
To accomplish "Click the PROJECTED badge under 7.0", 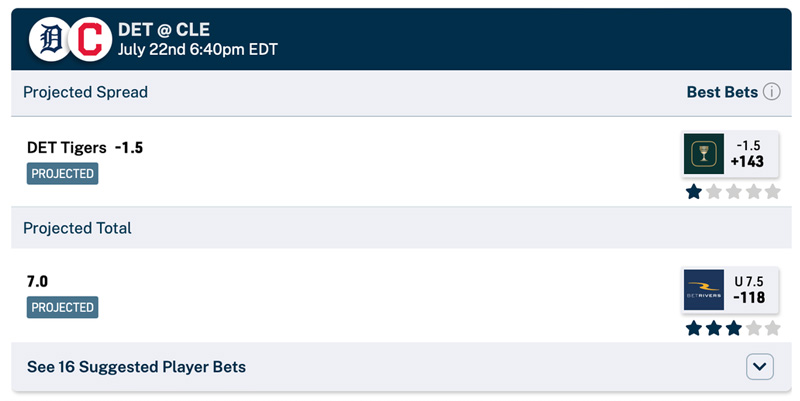I will pos(62,307).
